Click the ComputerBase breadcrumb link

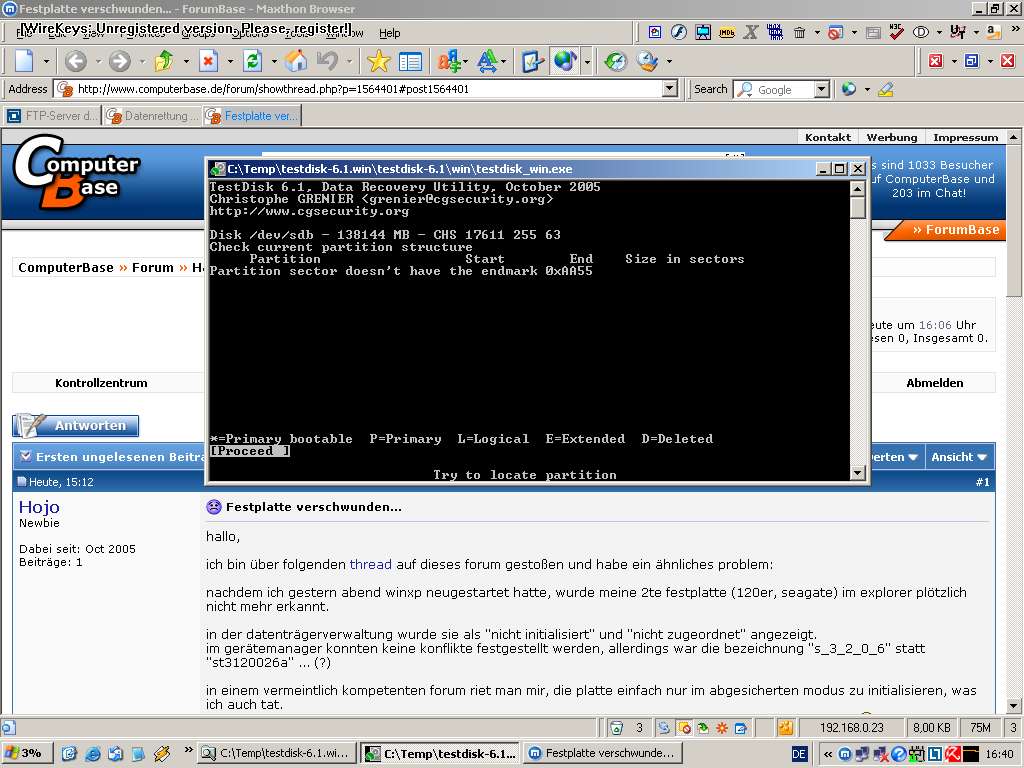pyautogui.click(x=65, y=268)
